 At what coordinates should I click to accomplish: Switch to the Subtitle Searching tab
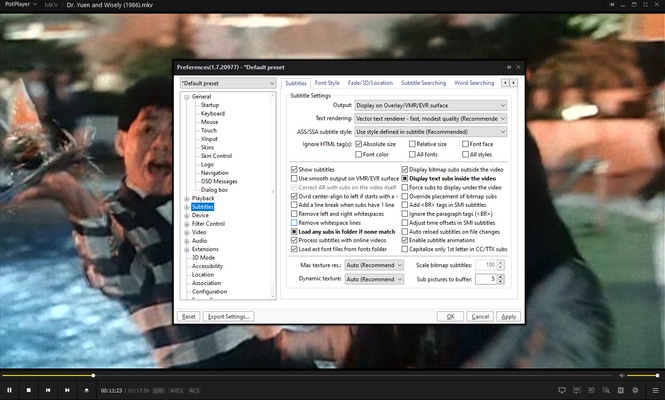(423, 83)
